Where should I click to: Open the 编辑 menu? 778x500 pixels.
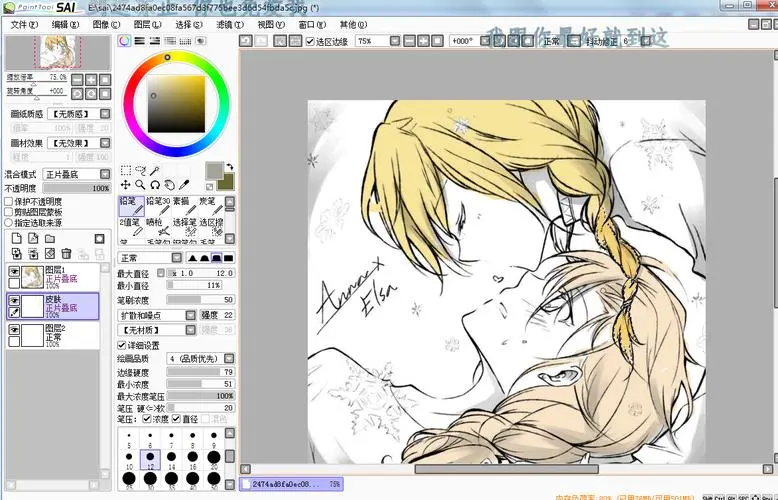(65, 24)
